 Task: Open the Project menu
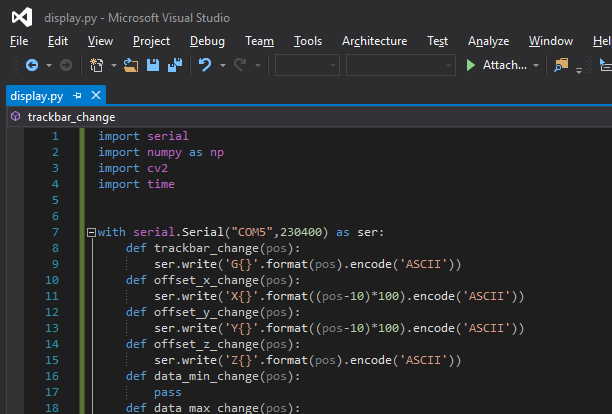151,41
